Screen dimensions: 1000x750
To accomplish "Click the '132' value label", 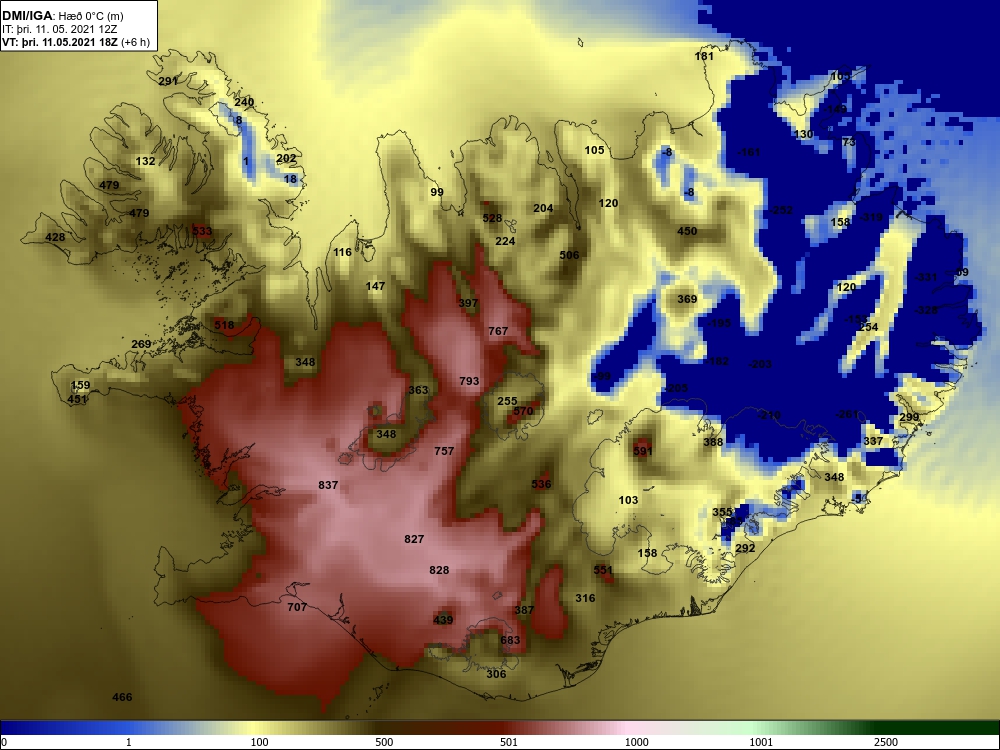I will pyautogui.click(x=145, y=161).
